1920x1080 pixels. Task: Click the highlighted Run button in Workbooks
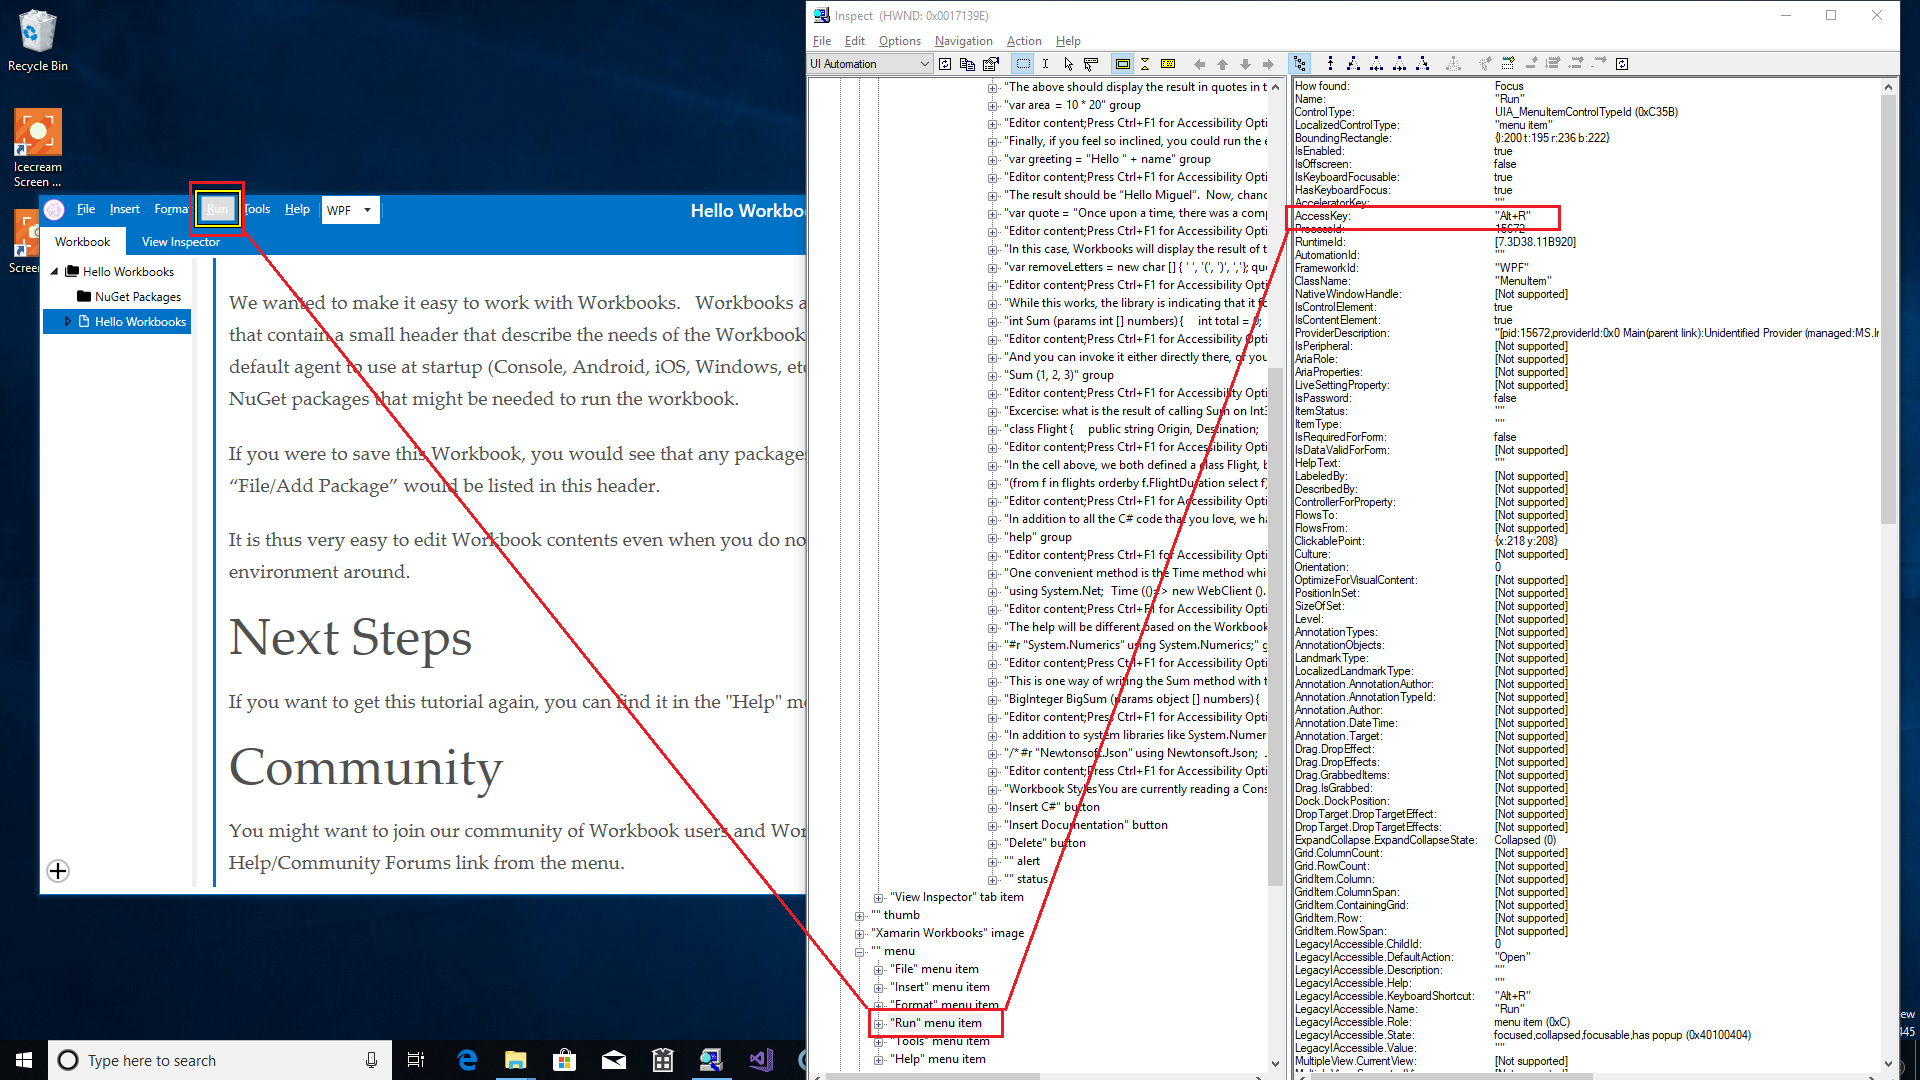[217, 209]
